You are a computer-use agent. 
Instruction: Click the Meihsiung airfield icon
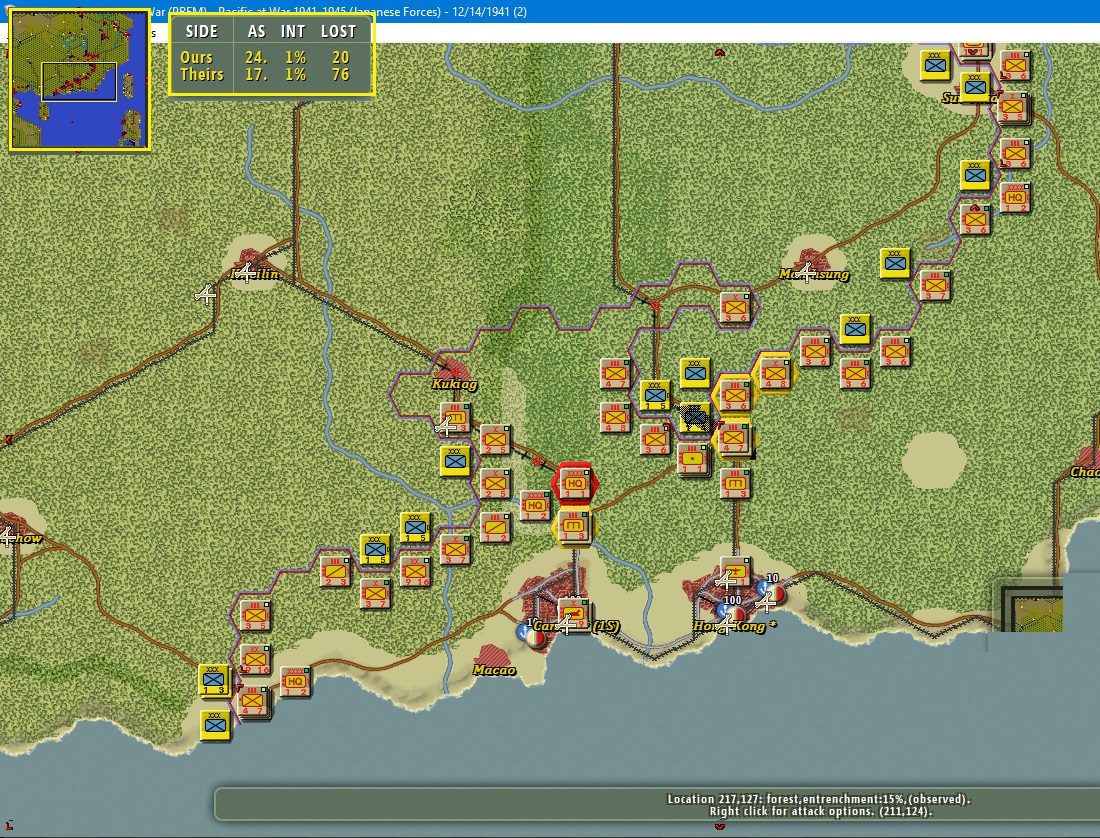point(805,272)
